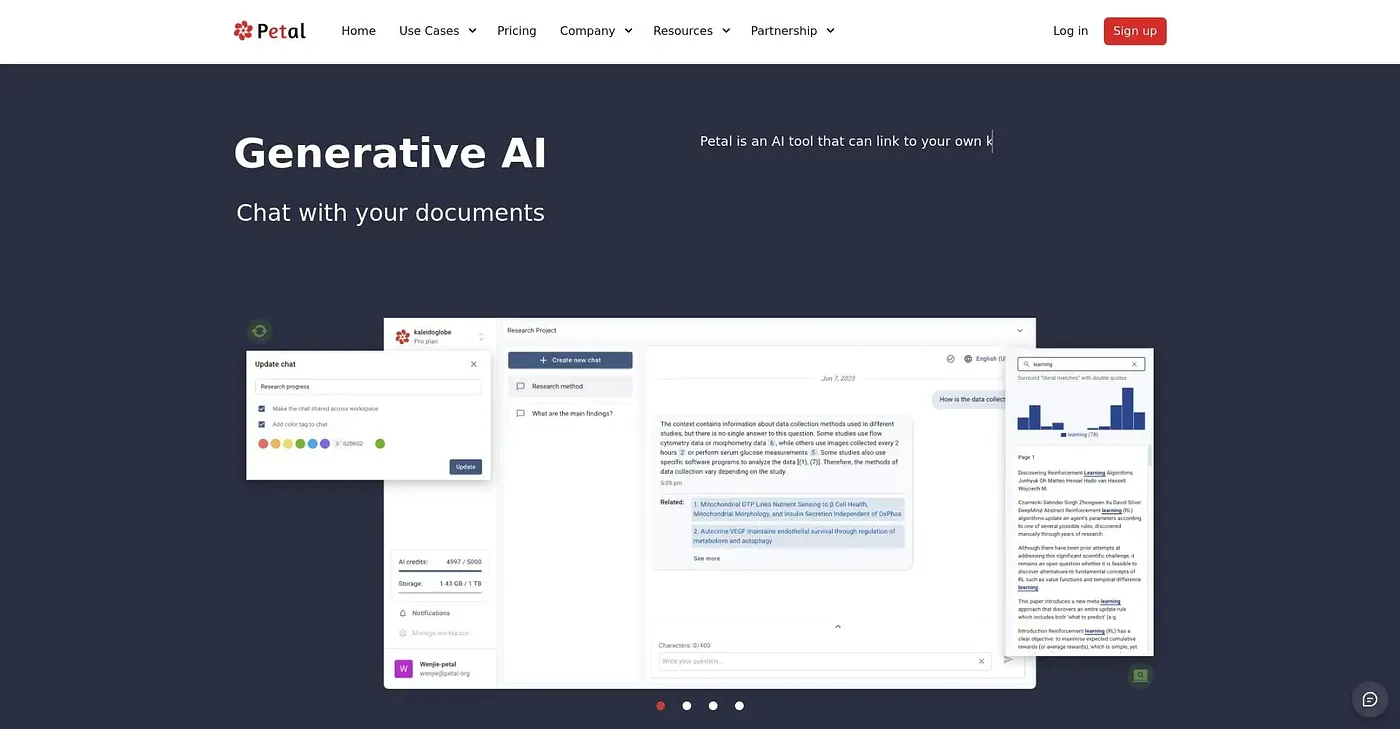Screen dimensions: 1400x729
Task: Open the Resources dropdown
Action: [691, 31]
